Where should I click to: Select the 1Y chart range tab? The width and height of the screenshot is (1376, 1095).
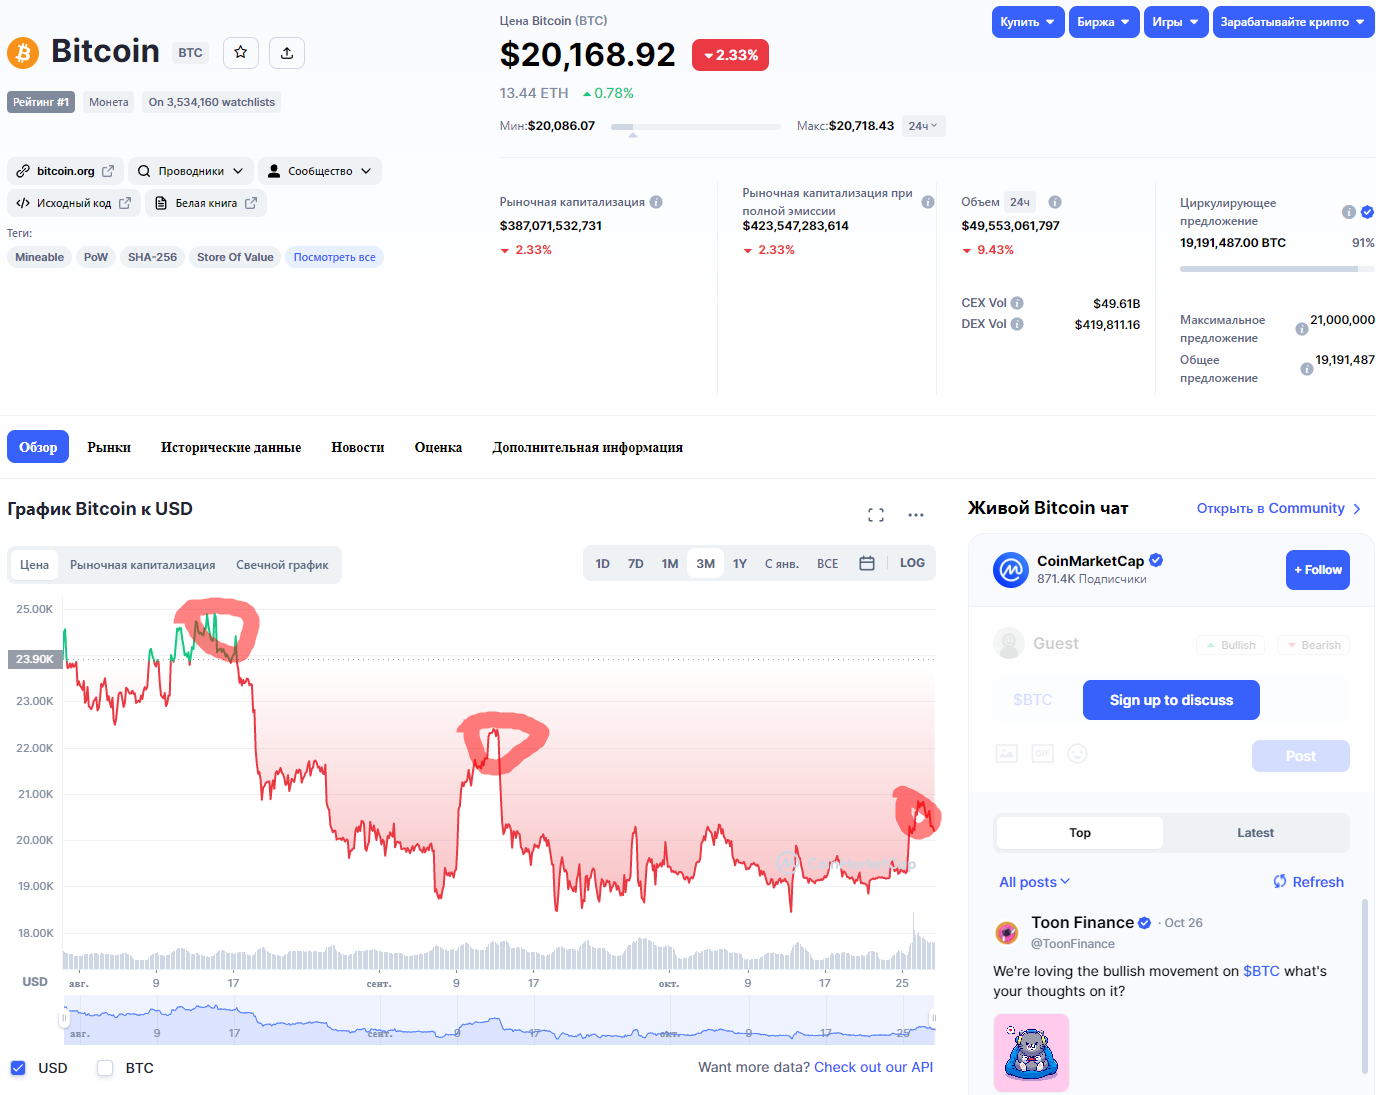point(740,564)
